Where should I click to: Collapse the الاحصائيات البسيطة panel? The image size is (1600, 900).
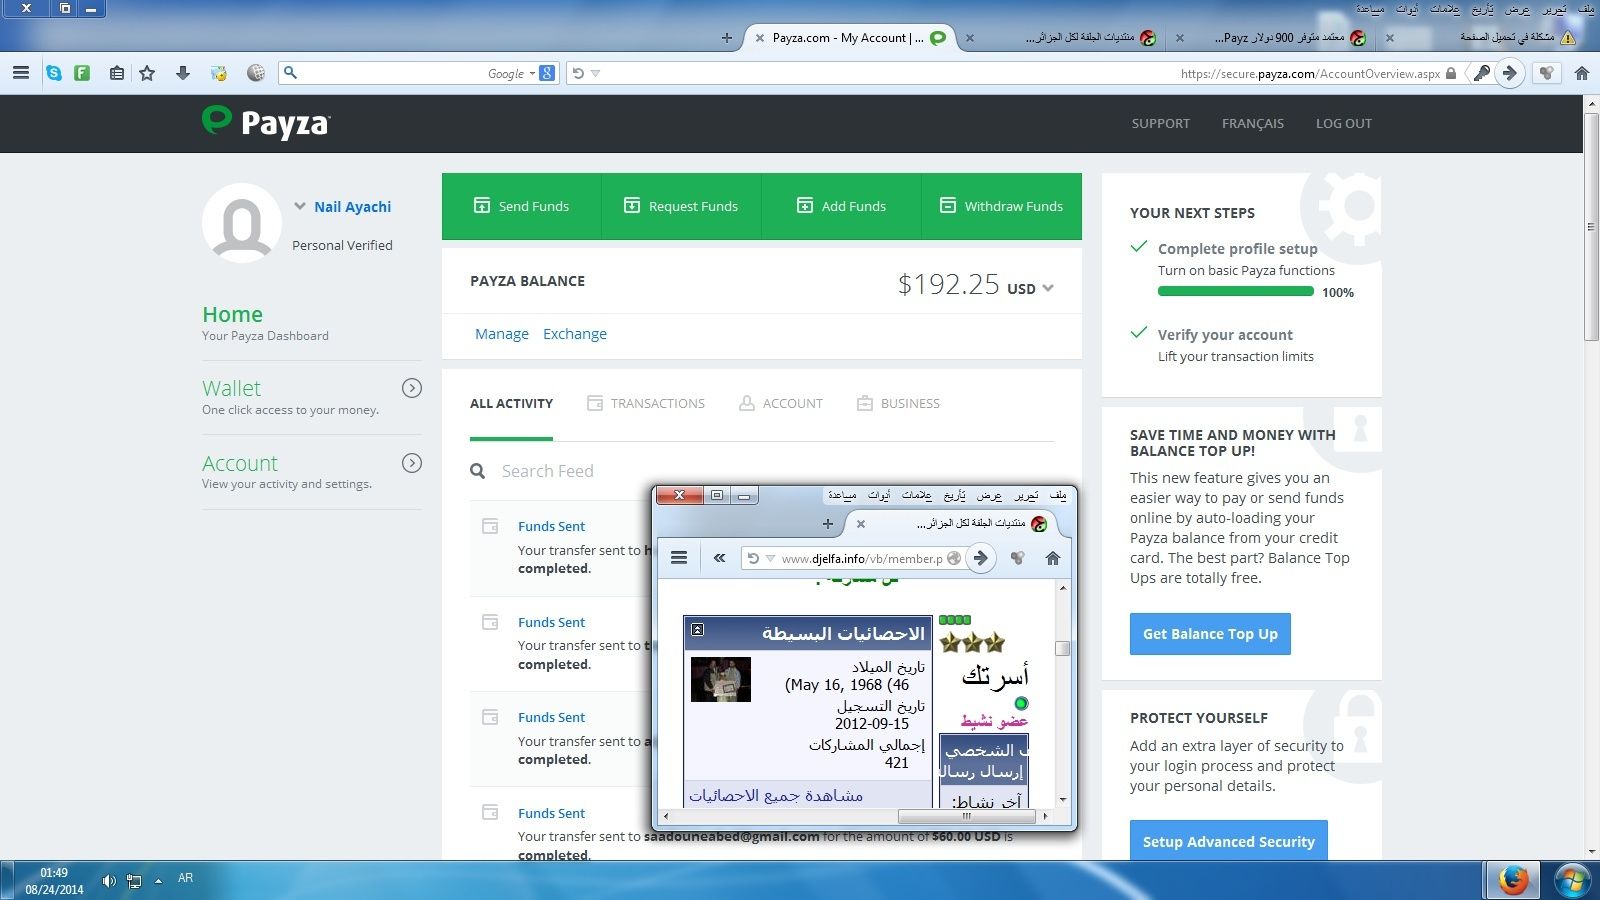698,630
